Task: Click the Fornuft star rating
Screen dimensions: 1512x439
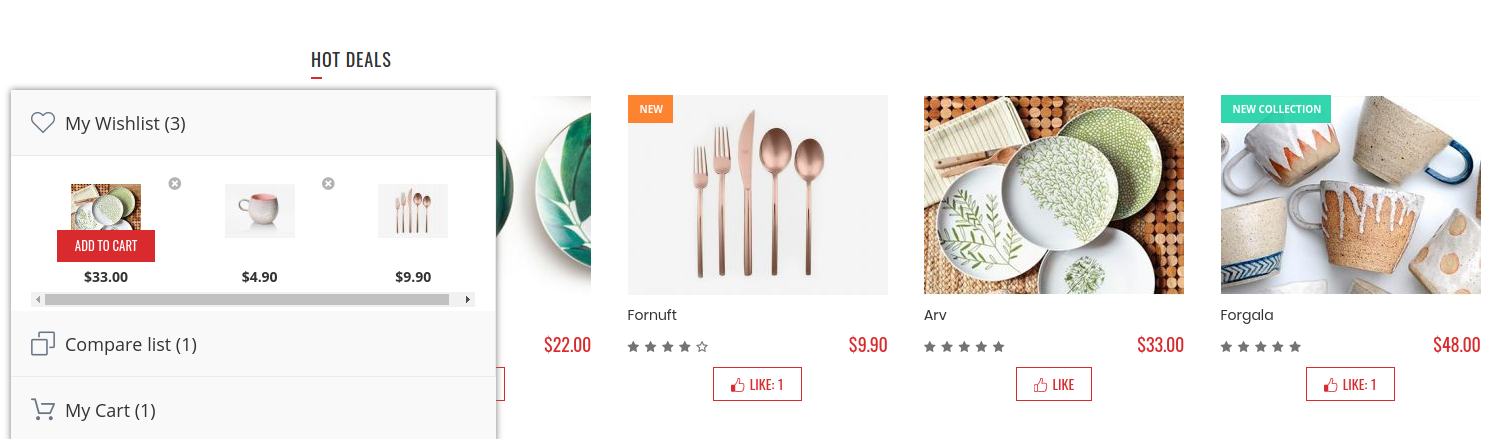Action: click(668, 347)
